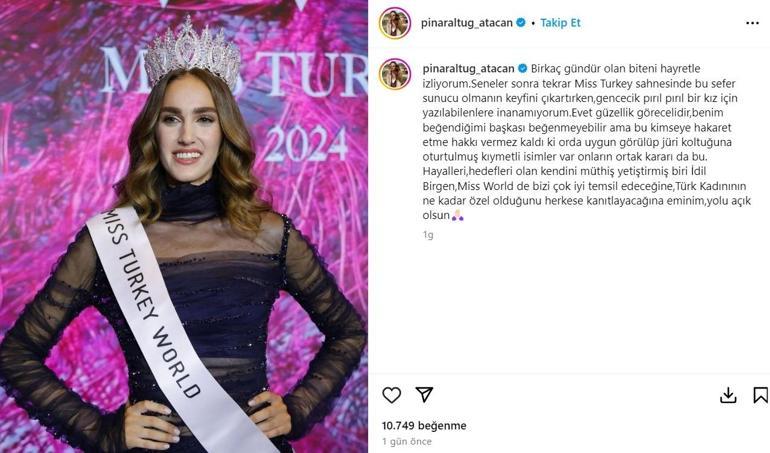Image resolution: width=770 pixels, height=453 pixels.
Task: Follow the account via Takip Et
Action: tap(560, 23)
